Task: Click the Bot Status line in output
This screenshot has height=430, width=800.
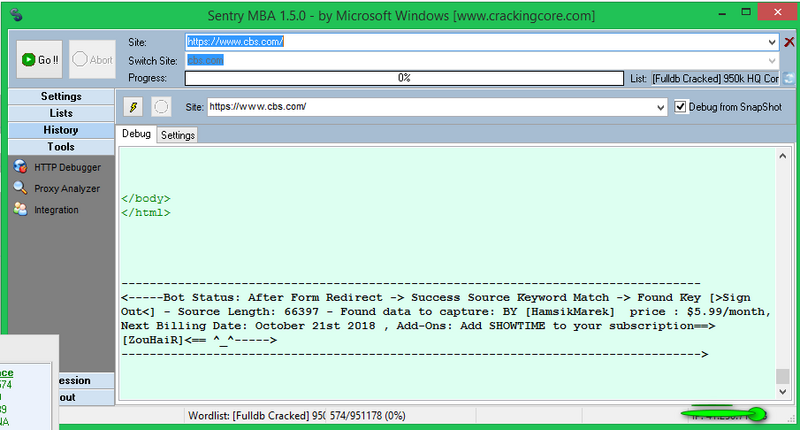Action: [x=436, y=297]
